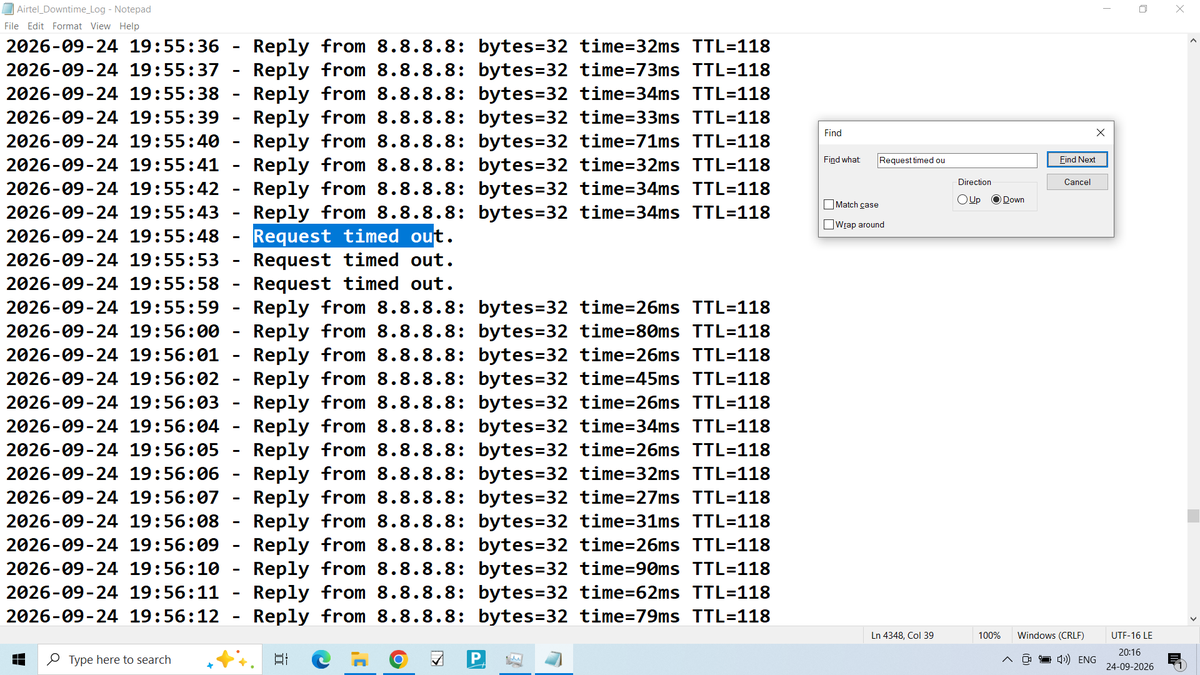The height and width of the screenshot is (675, 1200).
Task: Switch to Google Chrome on the taskbar
Action: click(398, 660)
